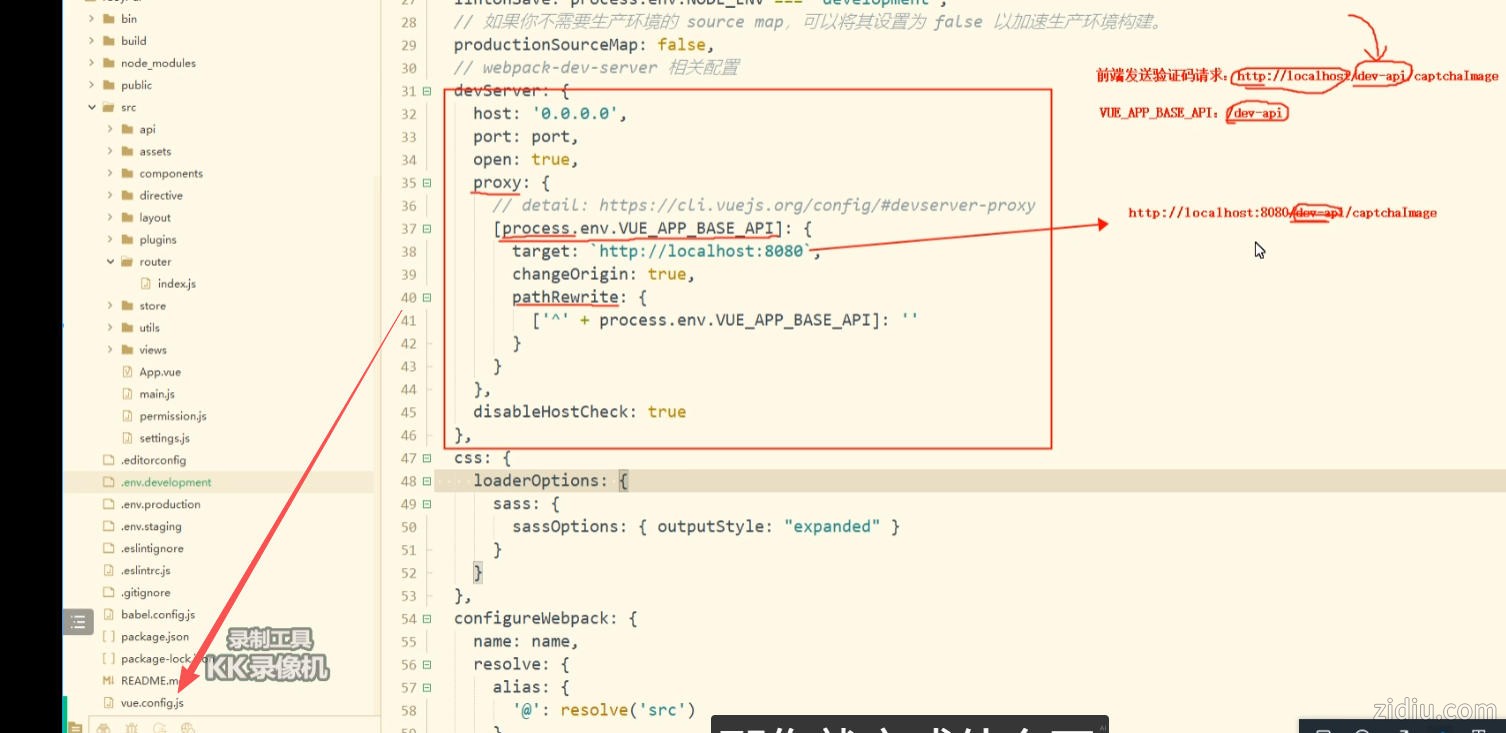Click the outline list icon on left edge
Image resolution: width=1506 pixels, height=733 pixels.
78,622
